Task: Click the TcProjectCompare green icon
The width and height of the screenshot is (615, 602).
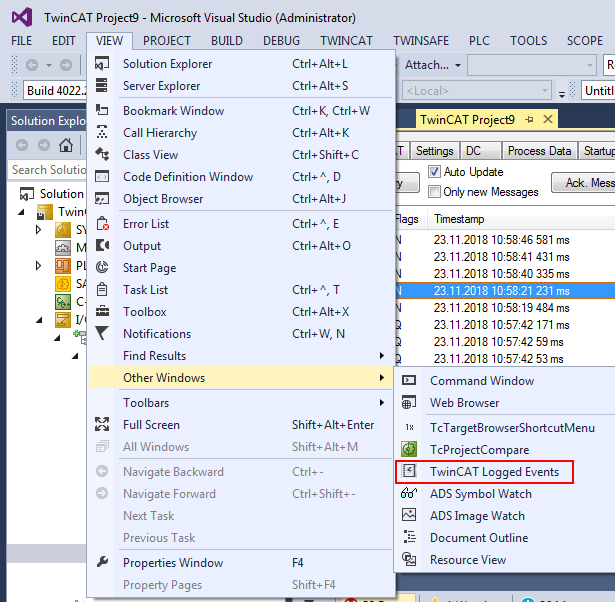Action: pyautogui.click(x=409, y=449)
